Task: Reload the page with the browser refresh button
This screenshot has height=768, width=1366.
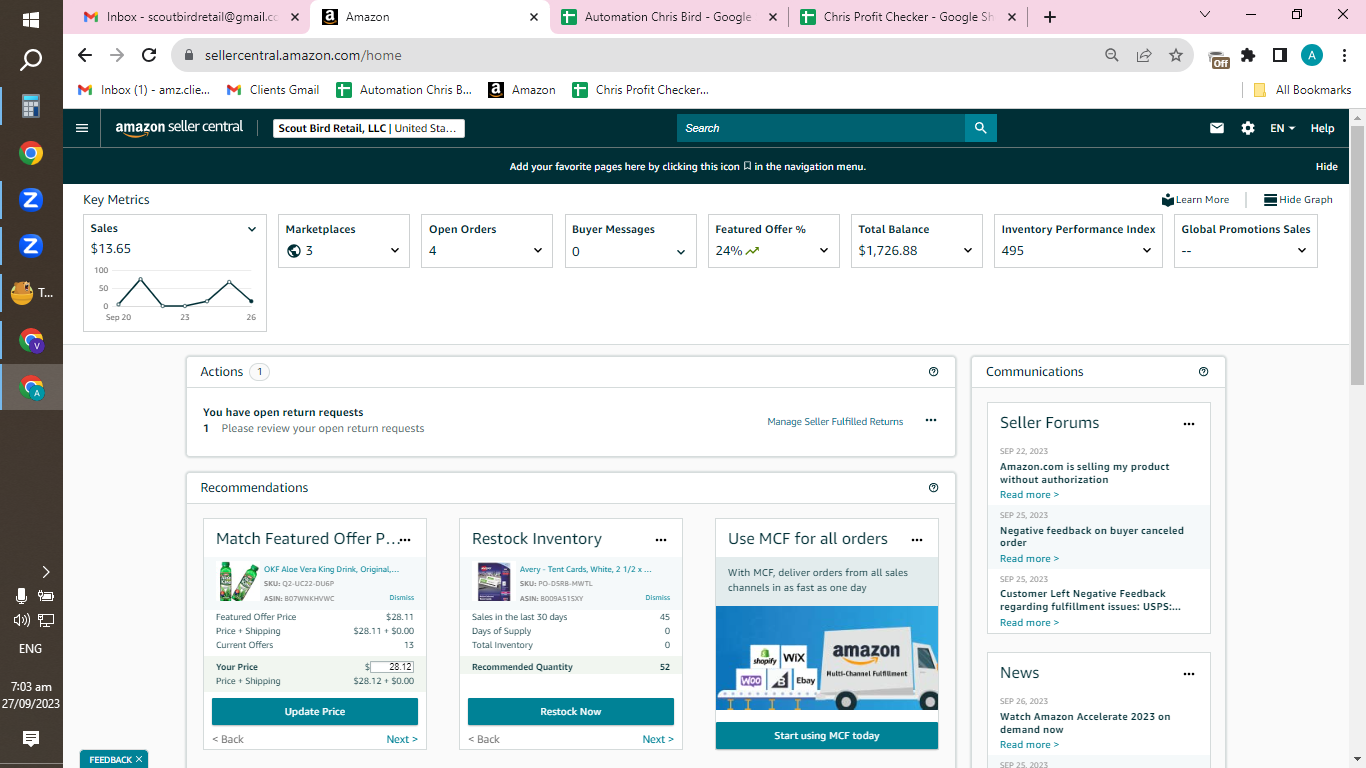Action: pyautogui.click(x=149, y=56)
